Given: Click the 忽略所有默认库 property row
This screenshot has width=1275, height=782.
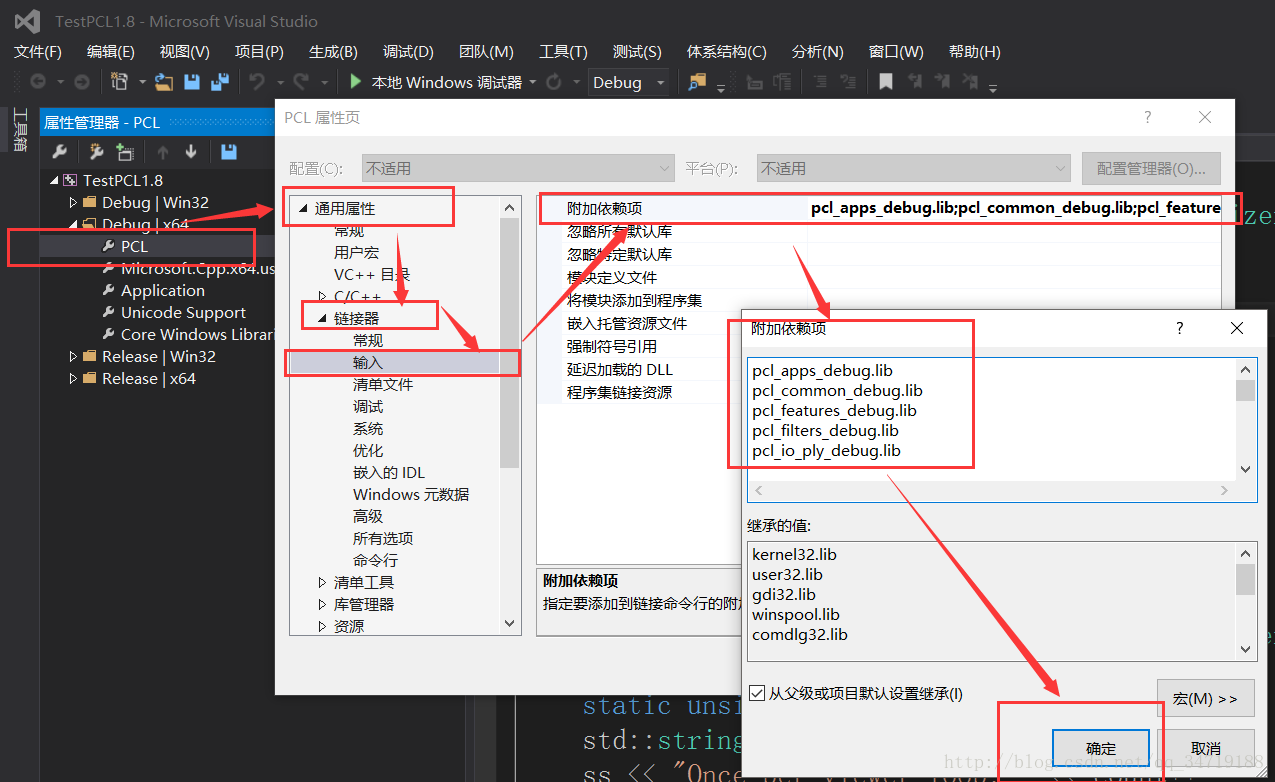Looking at the screenshot, I should tap(879, 231).
